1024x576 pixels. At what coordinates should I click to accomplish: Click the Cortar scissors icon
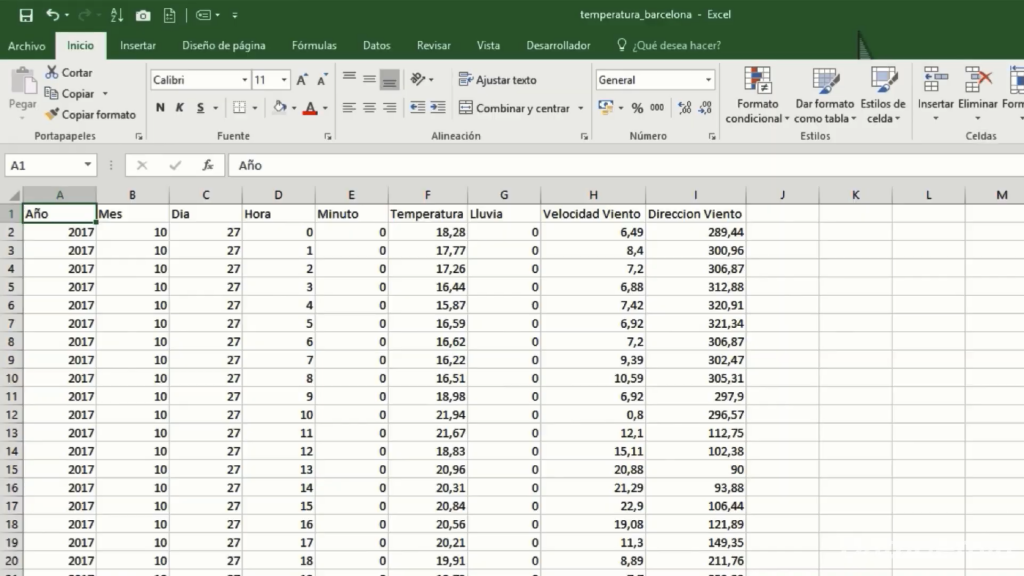(x=52, y=73)
